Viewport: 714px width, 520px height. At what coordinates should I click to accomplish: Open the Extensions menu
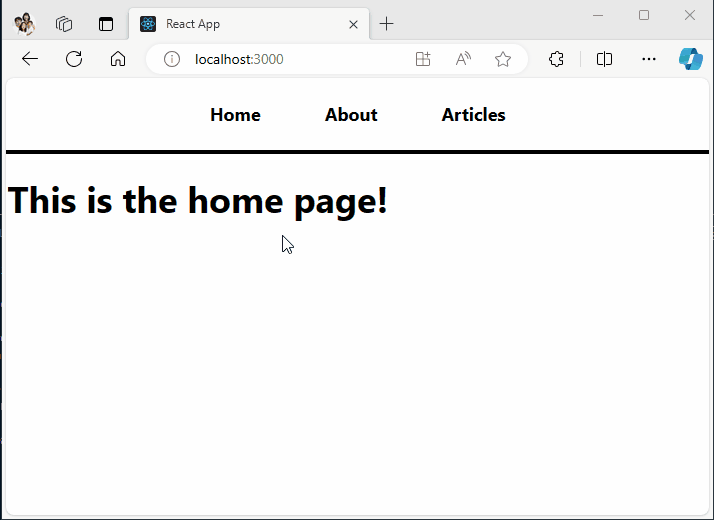pos(556,59)
